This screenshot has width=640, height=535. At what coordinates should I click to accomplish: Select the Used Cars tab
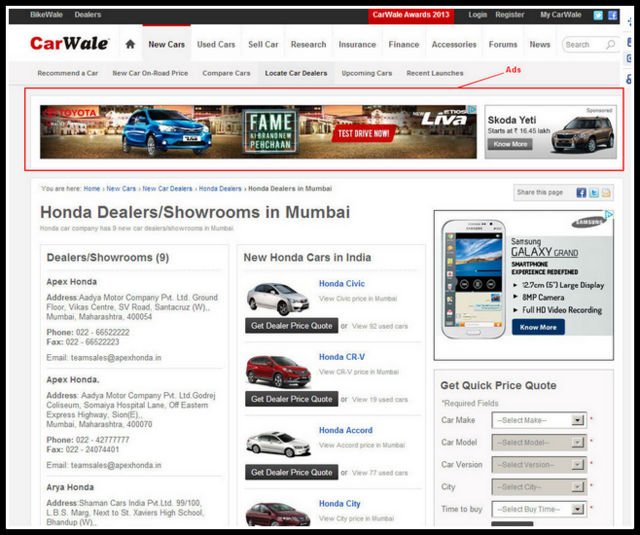[216, 44]
